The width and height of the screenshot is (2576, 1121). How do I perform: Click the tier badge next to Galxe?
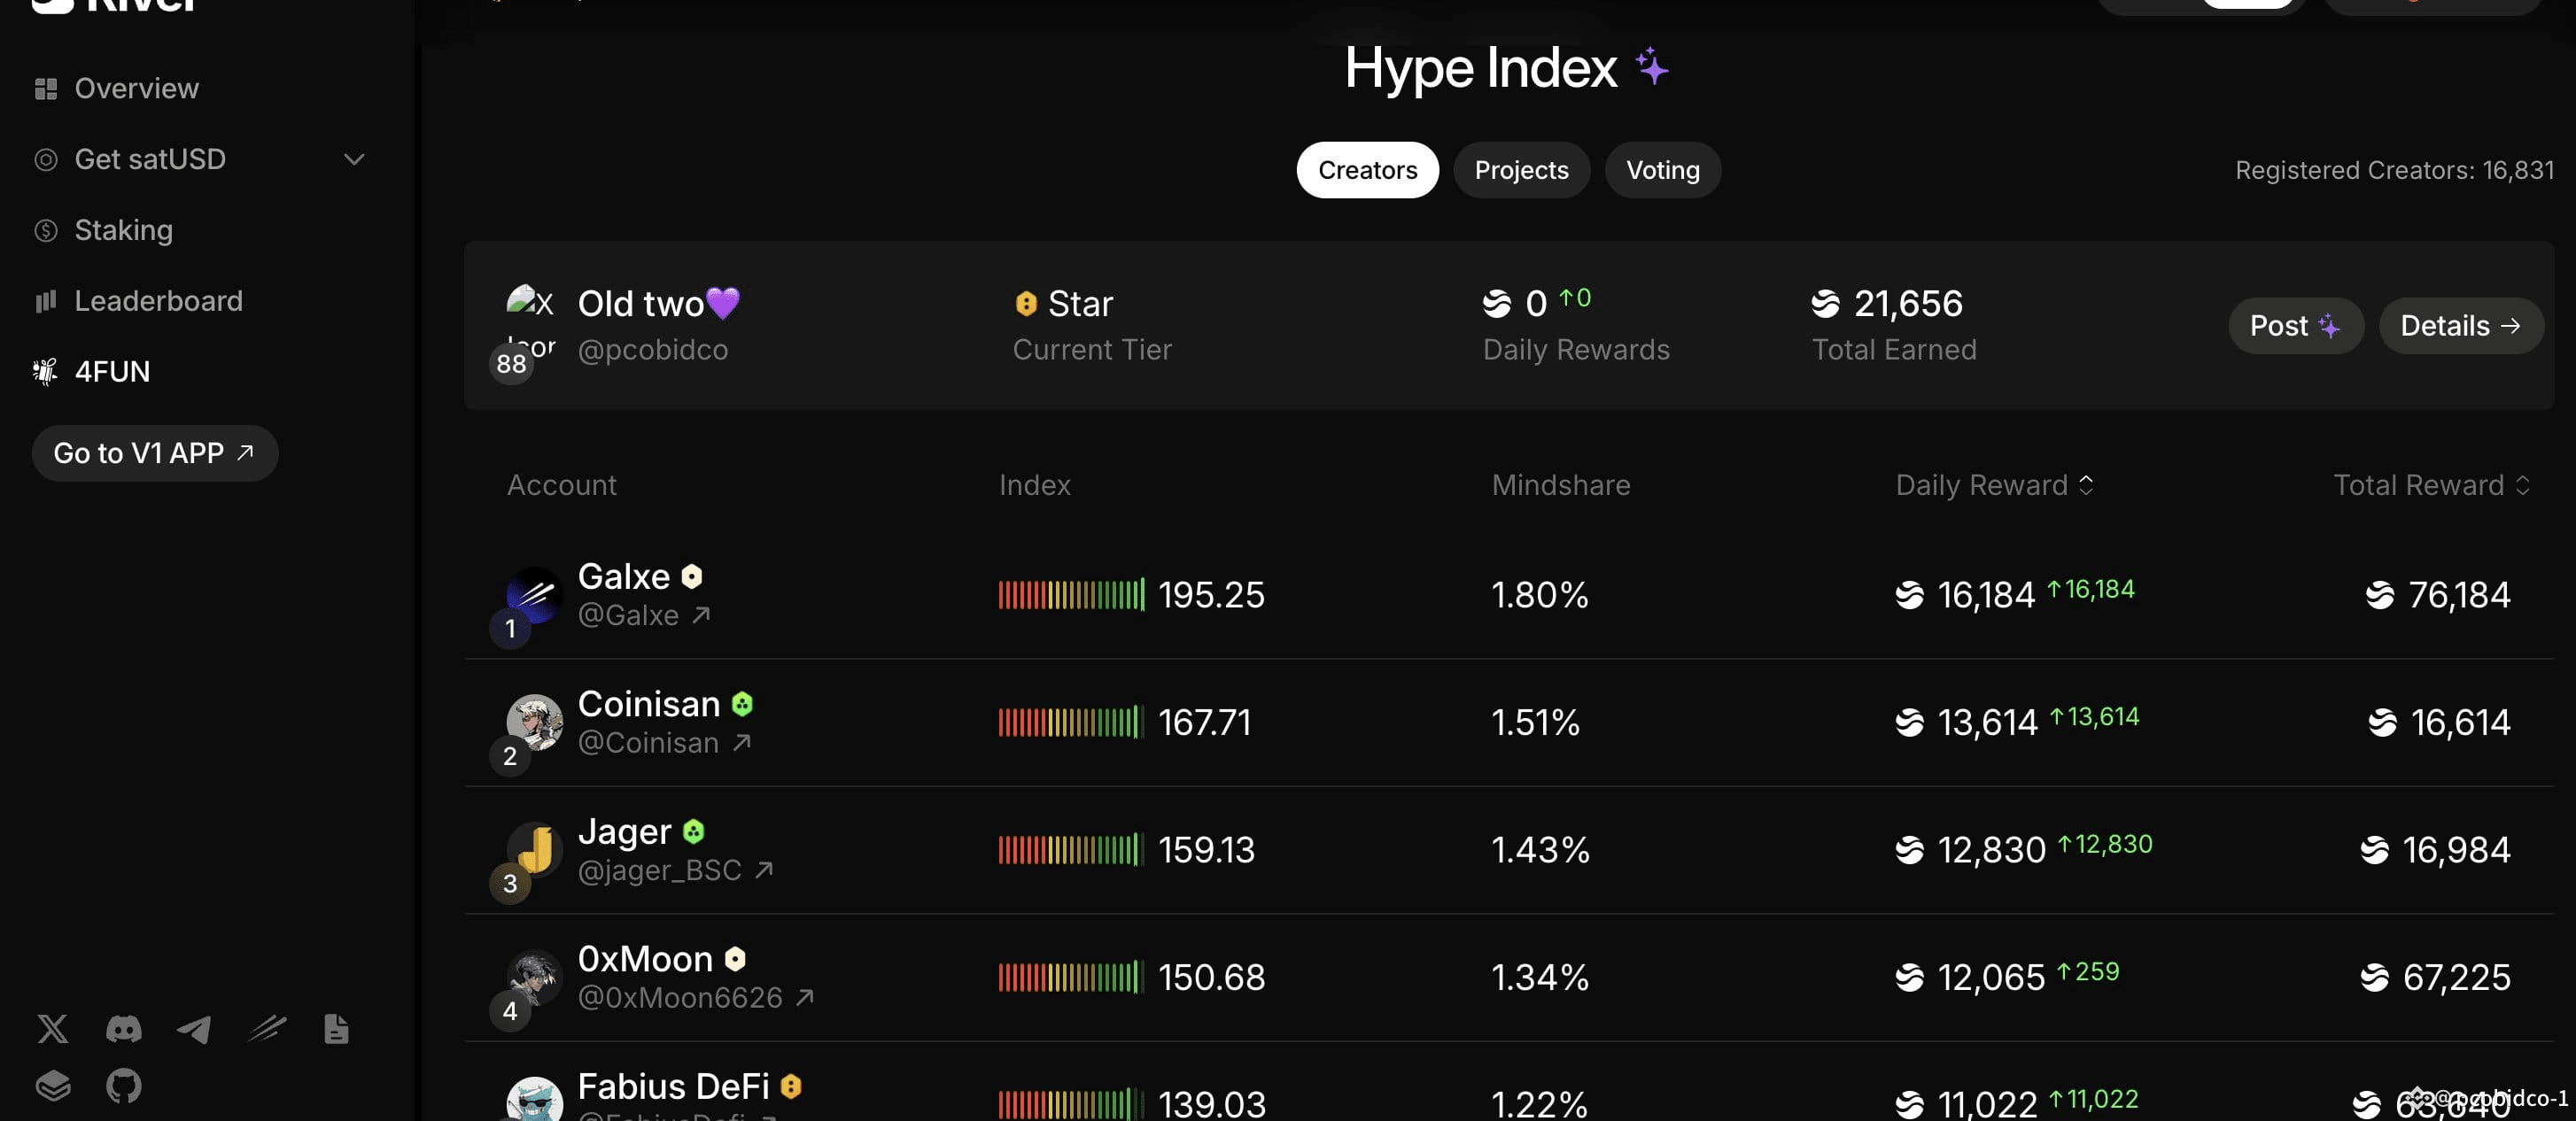pos(692,576)
